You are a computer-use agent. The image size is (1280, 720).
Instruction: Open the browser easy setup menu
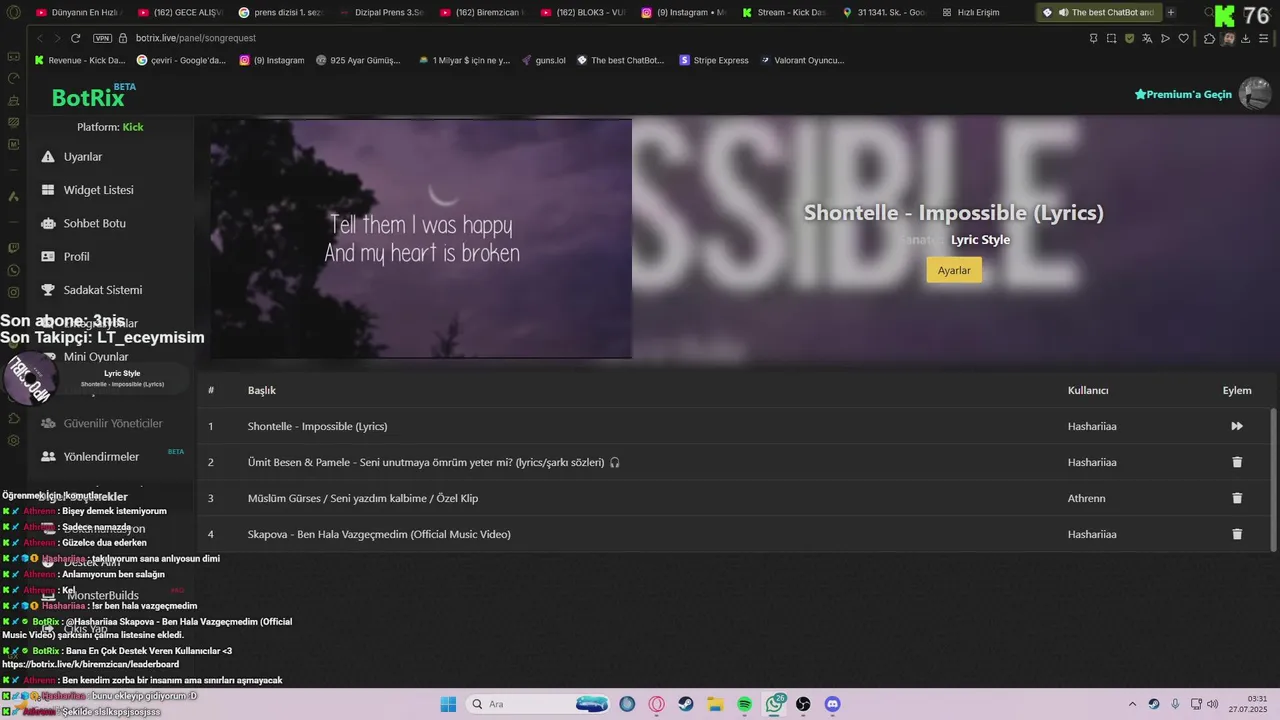[1265, 38]
